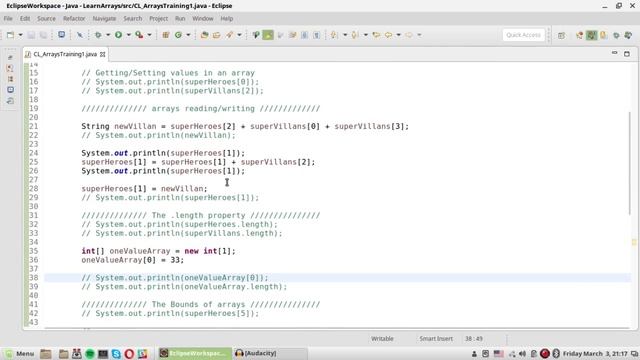The width and height of the screenshot is (640, 360).
Task: Toggle the highlighted Mark Occurrences button
Action: pos(268,35)
